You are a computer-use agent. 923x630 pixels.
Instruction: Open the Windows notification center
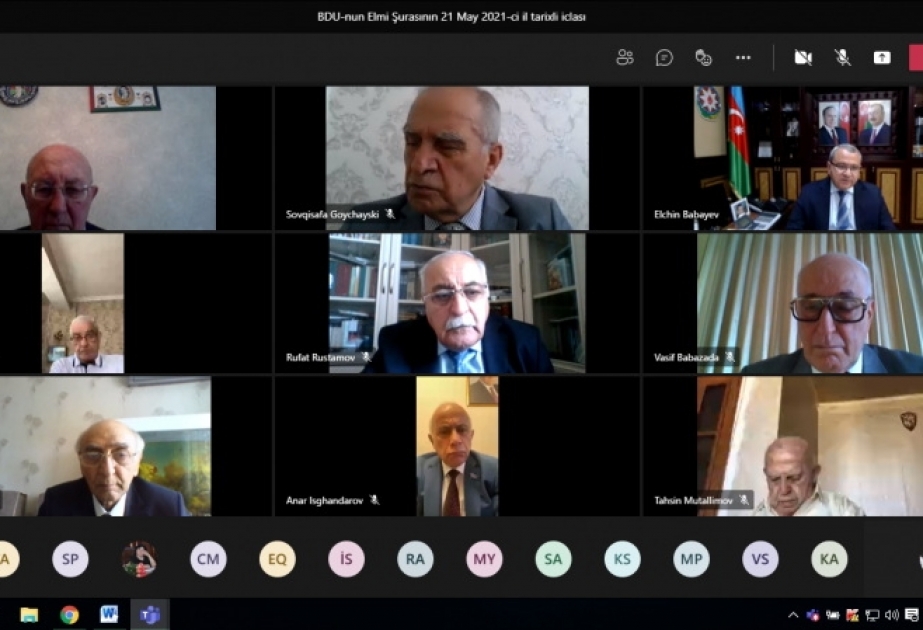pyautogui.click(x=912, y=615)
